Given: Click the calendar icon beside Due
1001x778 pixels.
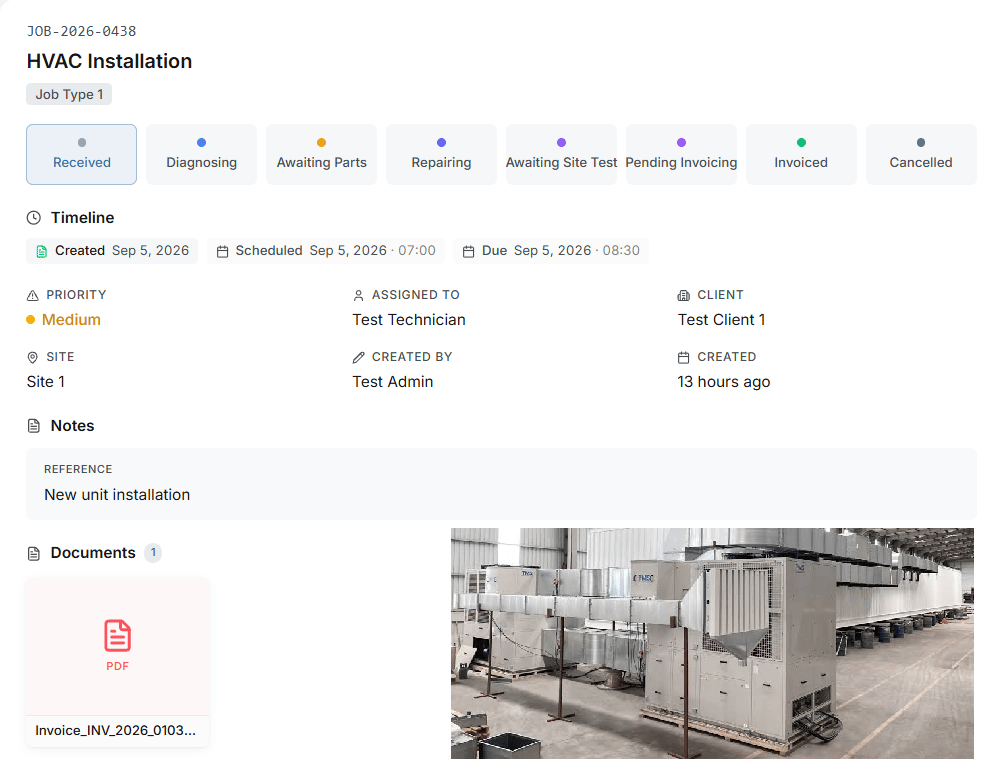Looking at the screenshot, I should (469, 251).
